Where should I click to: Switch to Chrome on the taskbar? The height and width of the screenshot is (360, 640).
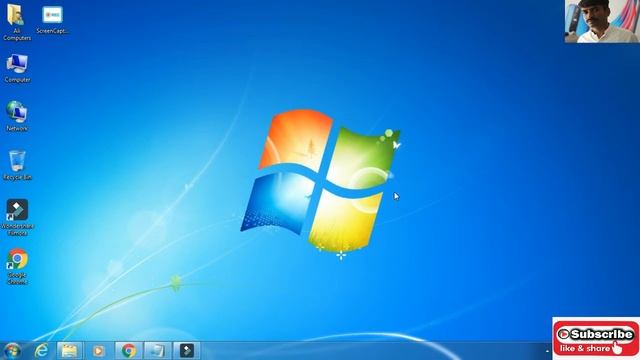point(129,351)
